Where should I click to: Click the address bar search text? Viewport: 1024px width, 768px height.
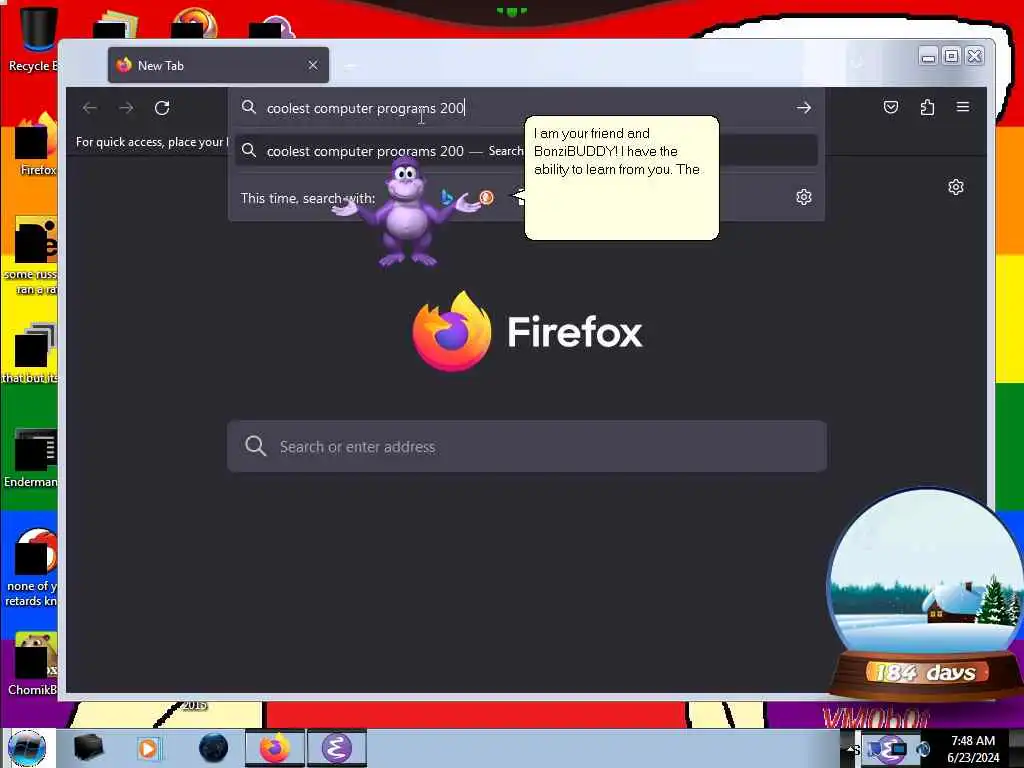(x=366, y=108)
